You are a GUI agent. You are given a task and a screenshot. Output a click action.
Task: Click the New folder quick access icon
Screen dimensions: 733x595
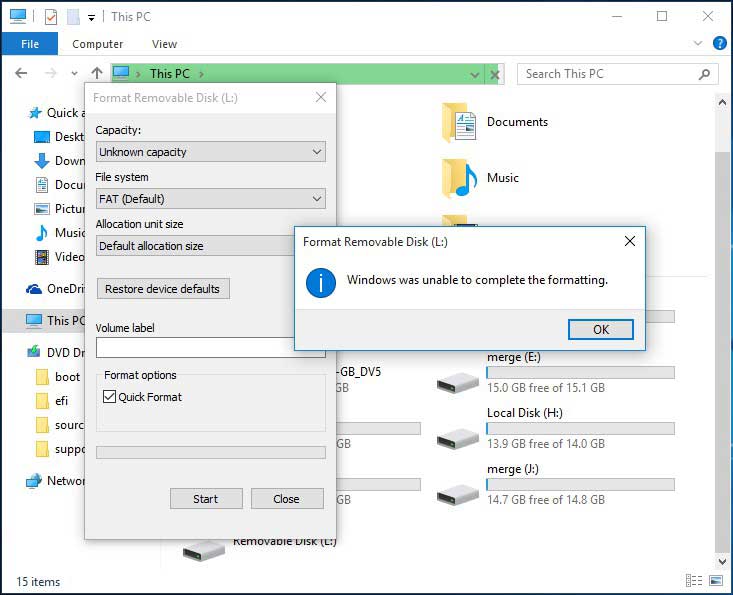coord(73,17)
